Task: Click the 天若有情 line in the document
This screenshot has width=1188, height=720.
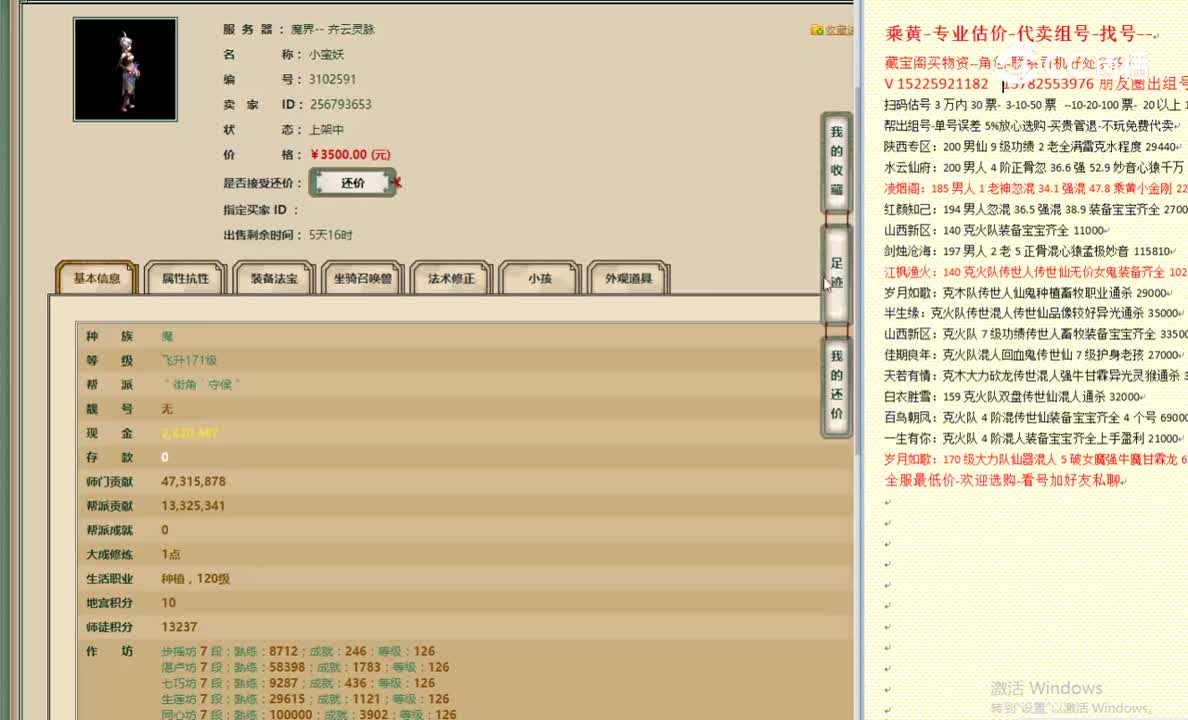Action: pyautogui.click(x=1036, y=375)
